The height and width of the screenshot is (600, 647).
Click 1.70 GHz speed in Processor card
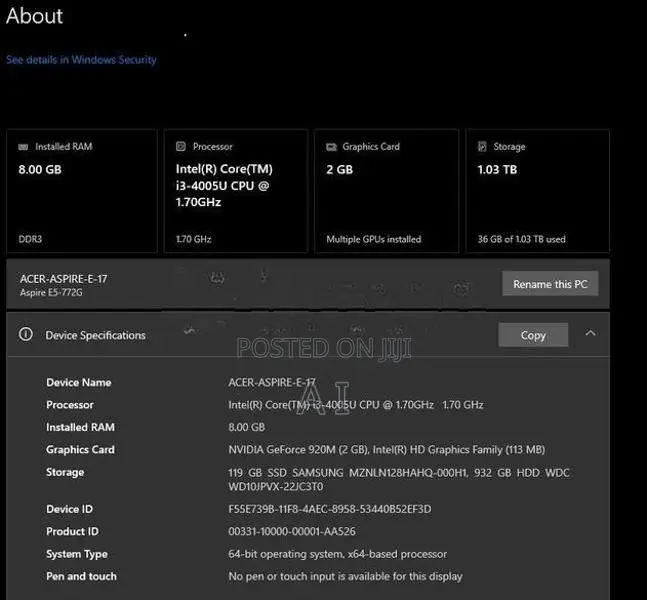click(194, 239)
